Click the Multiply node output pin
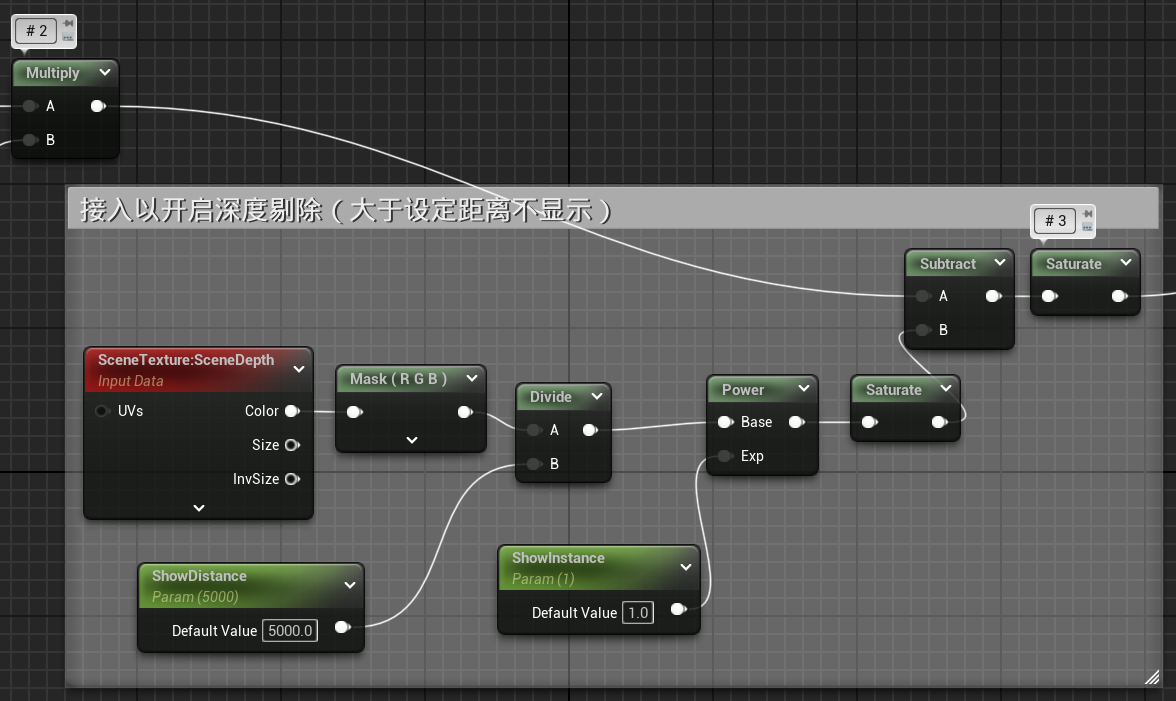The width and height of the screenshot is (1176, 701). [98, 106]
